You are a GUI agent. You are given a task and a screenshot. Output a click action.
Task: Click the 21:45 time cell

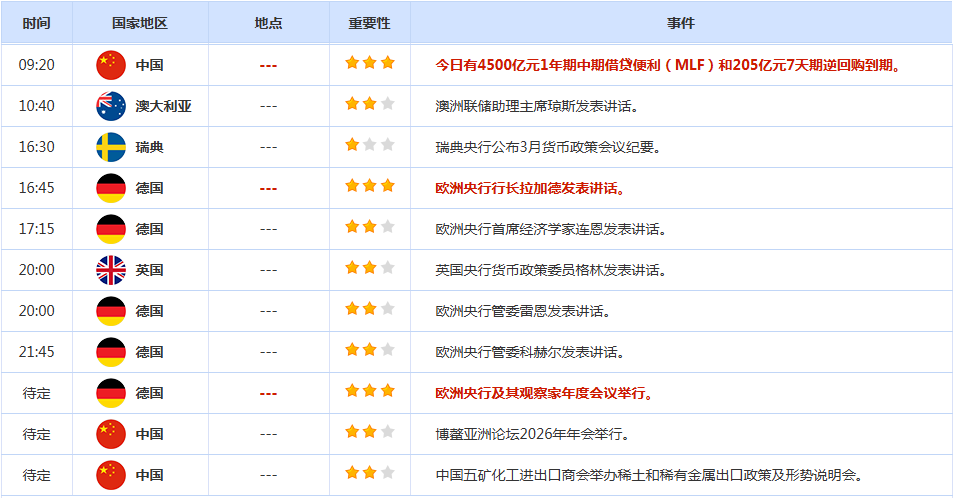36,352
